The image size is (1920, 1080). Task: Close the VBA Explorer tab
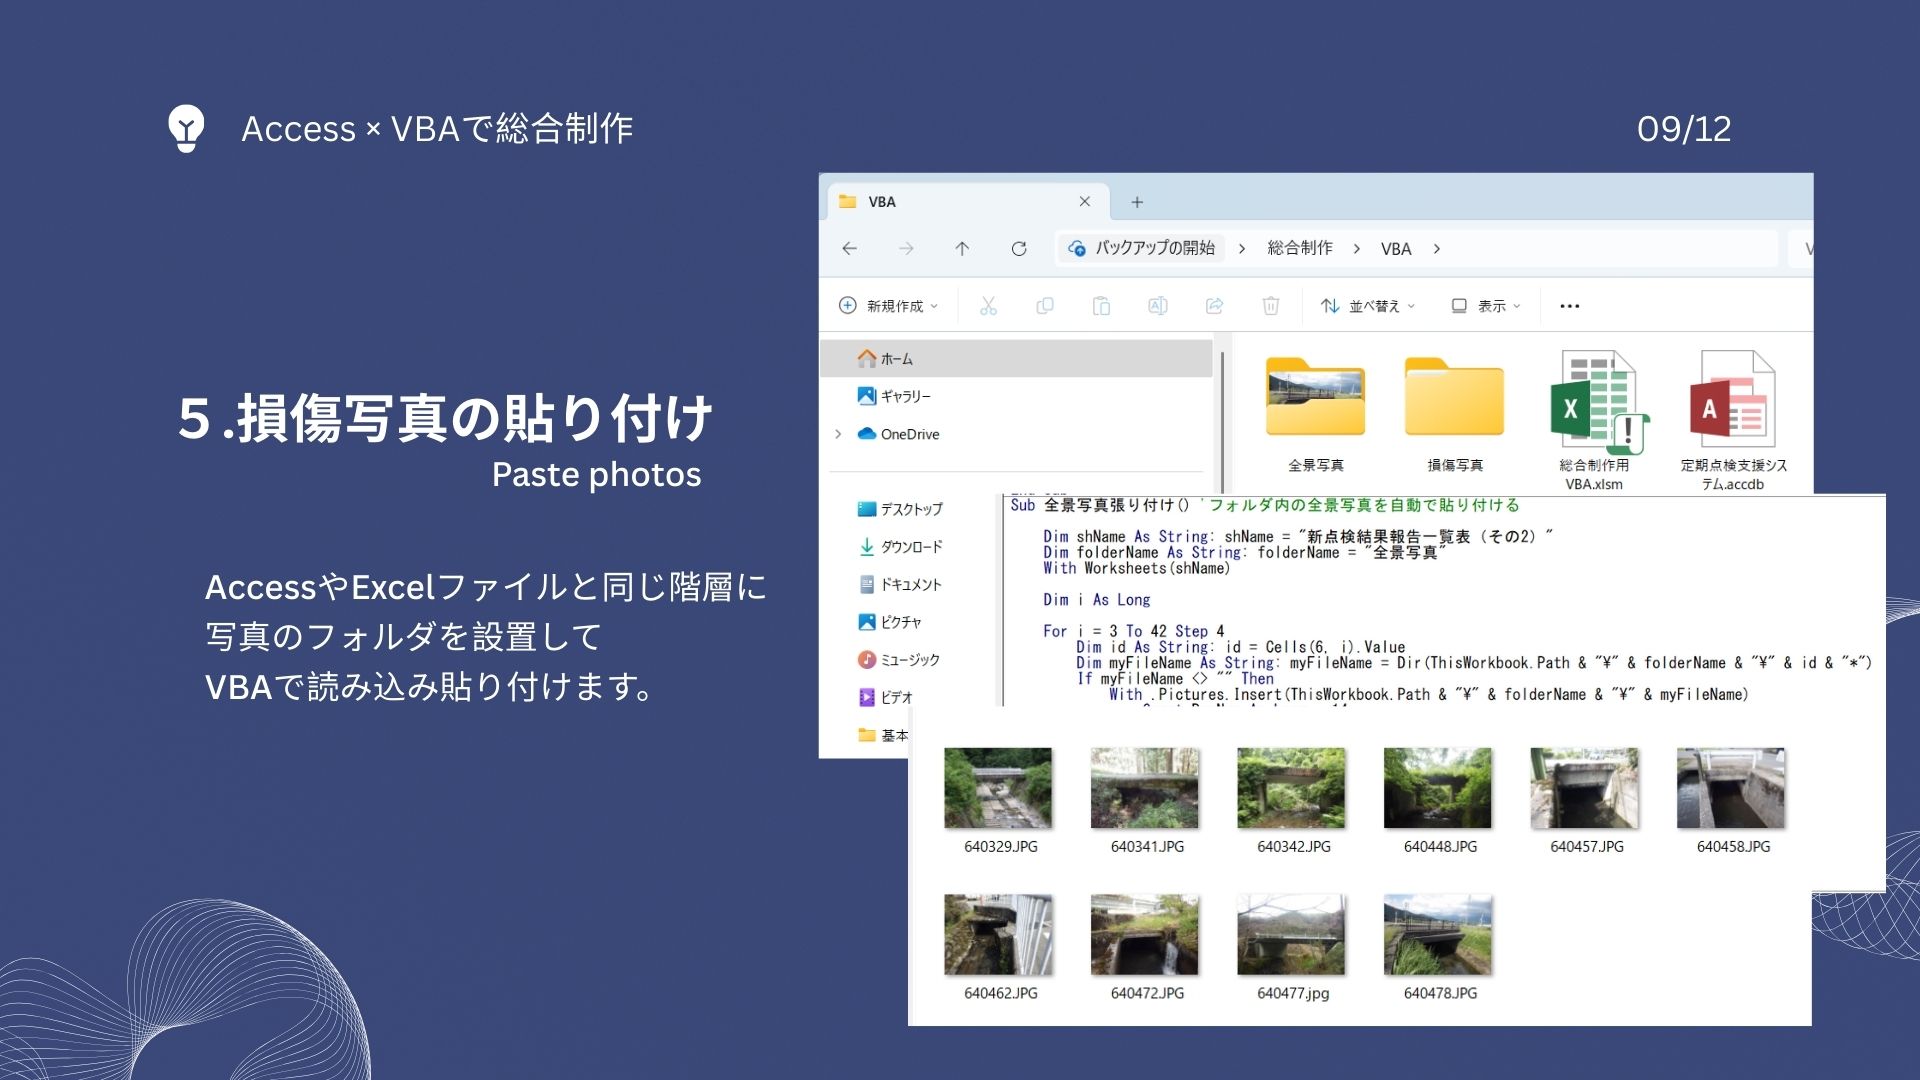[x=1085, y=202]
